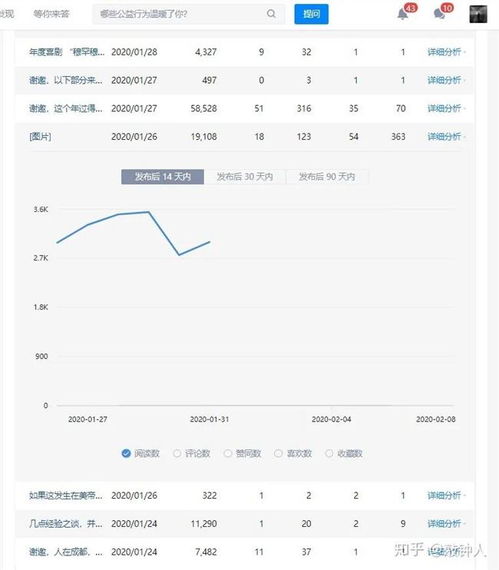Collapse 详细分析 for the [图片] row
This screenshot has width=499, height=570.
446,137
